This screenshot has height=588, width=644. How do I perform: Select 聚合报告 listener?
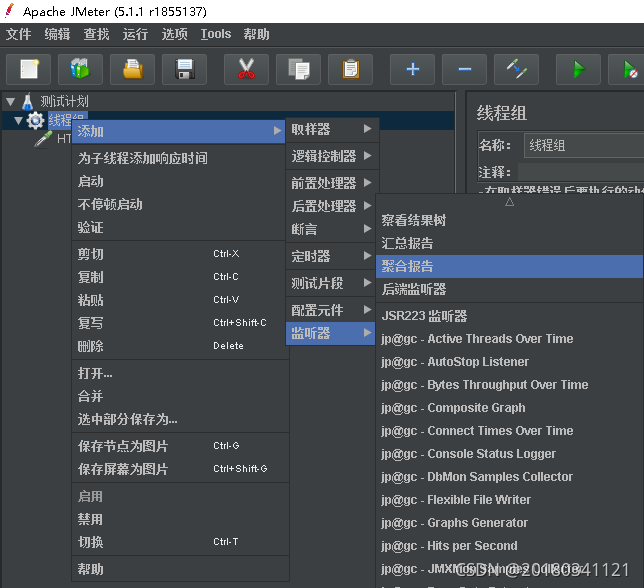click(x=509, y=266)
